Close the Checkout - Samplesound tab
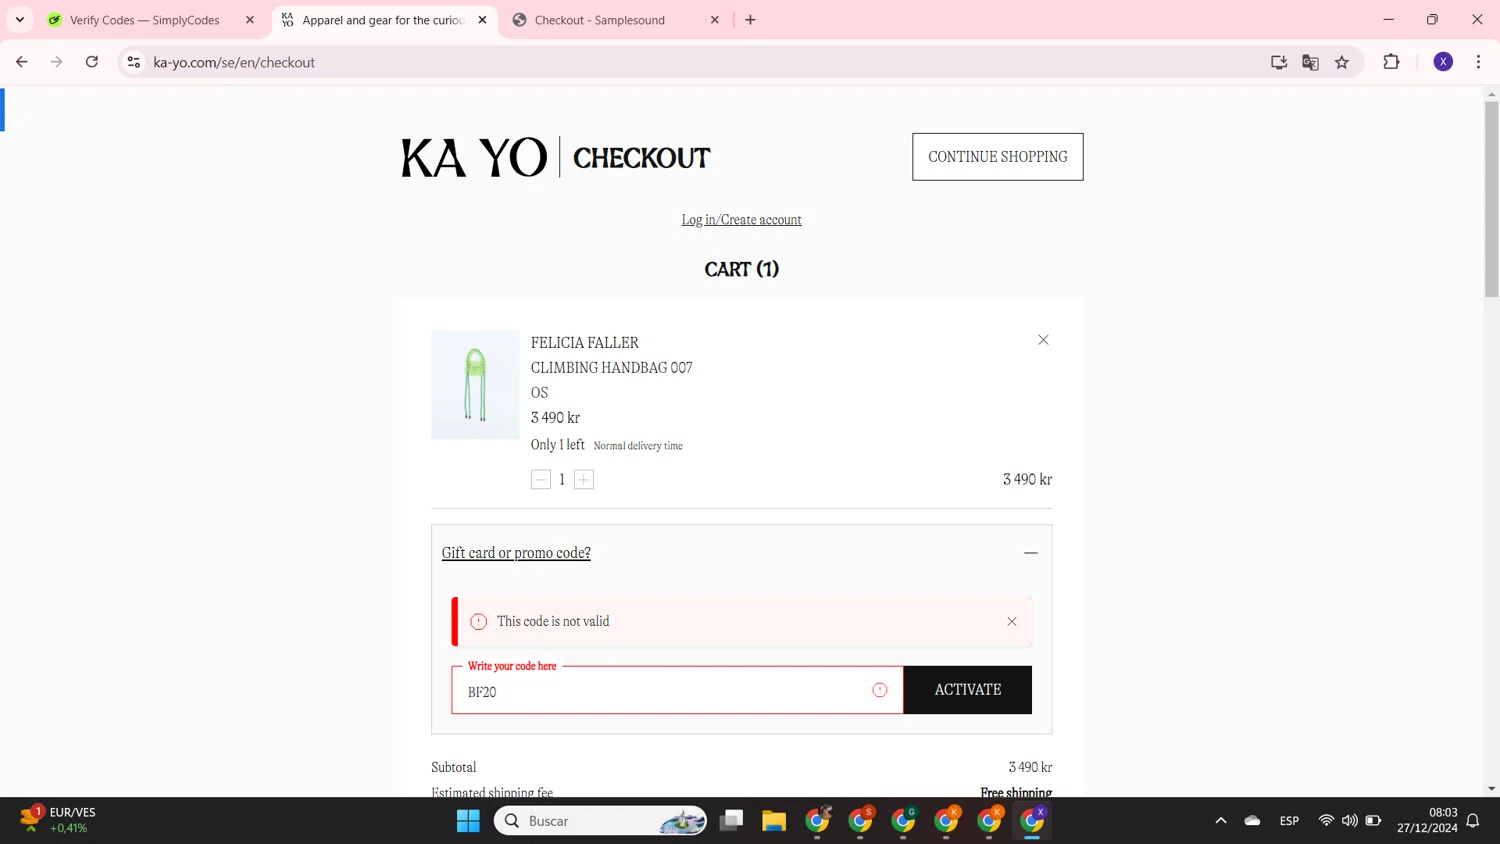This screenshot has width=1500, height=844. click(x=715, y=20)
